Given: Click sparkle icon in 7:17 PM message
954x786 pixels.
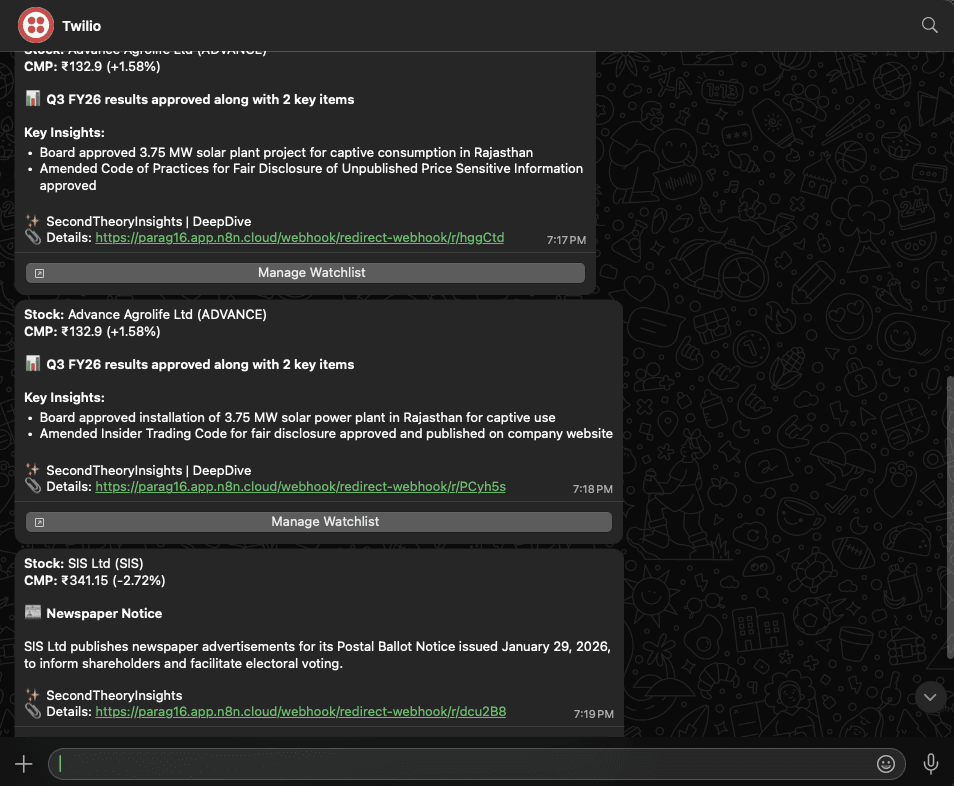Looking at the screenshot, I should [x=33, y=221].
